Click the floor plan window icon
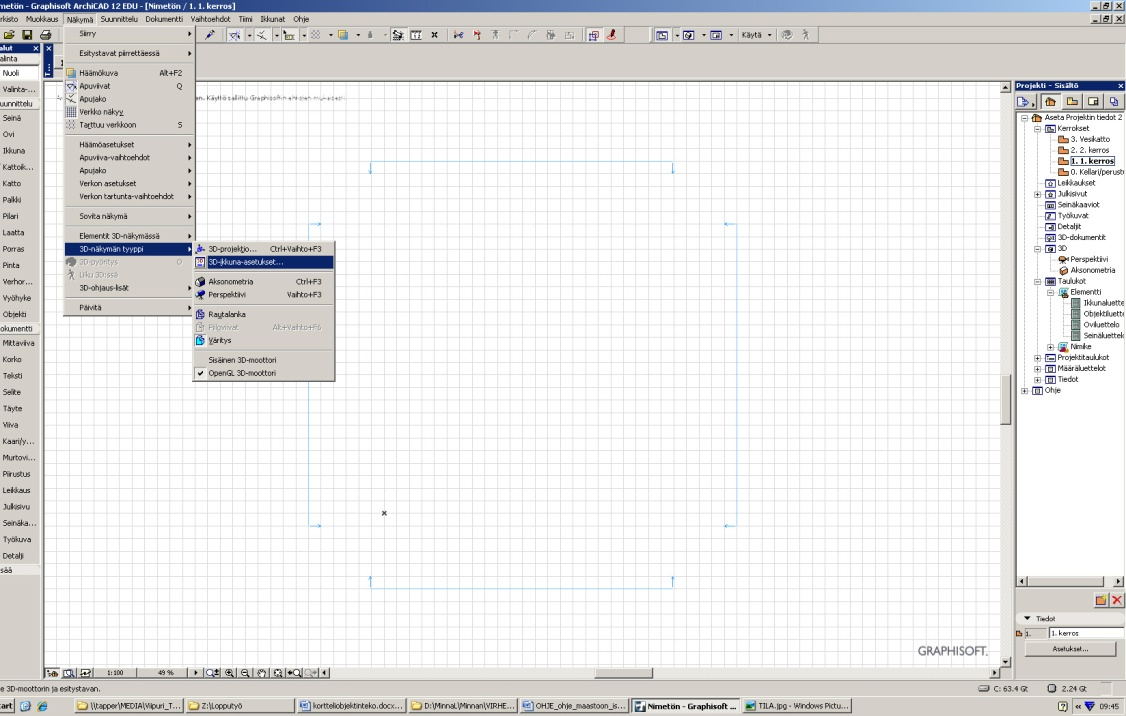This screenshot has height=716, width=1126. 662,34
